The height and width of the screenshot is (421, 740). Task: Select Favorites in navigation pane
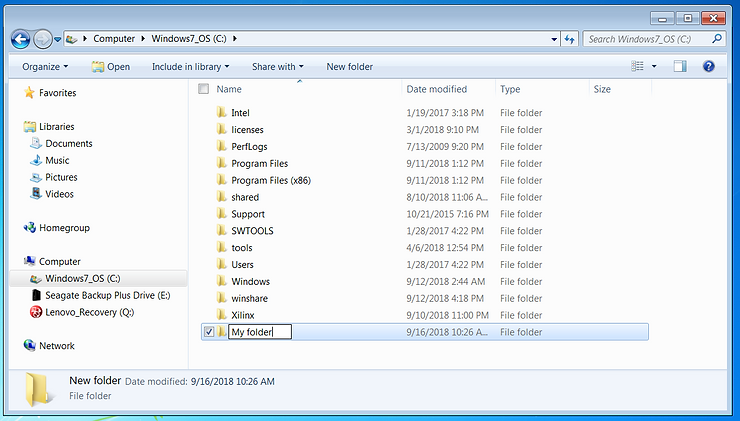tap(57, 93)
